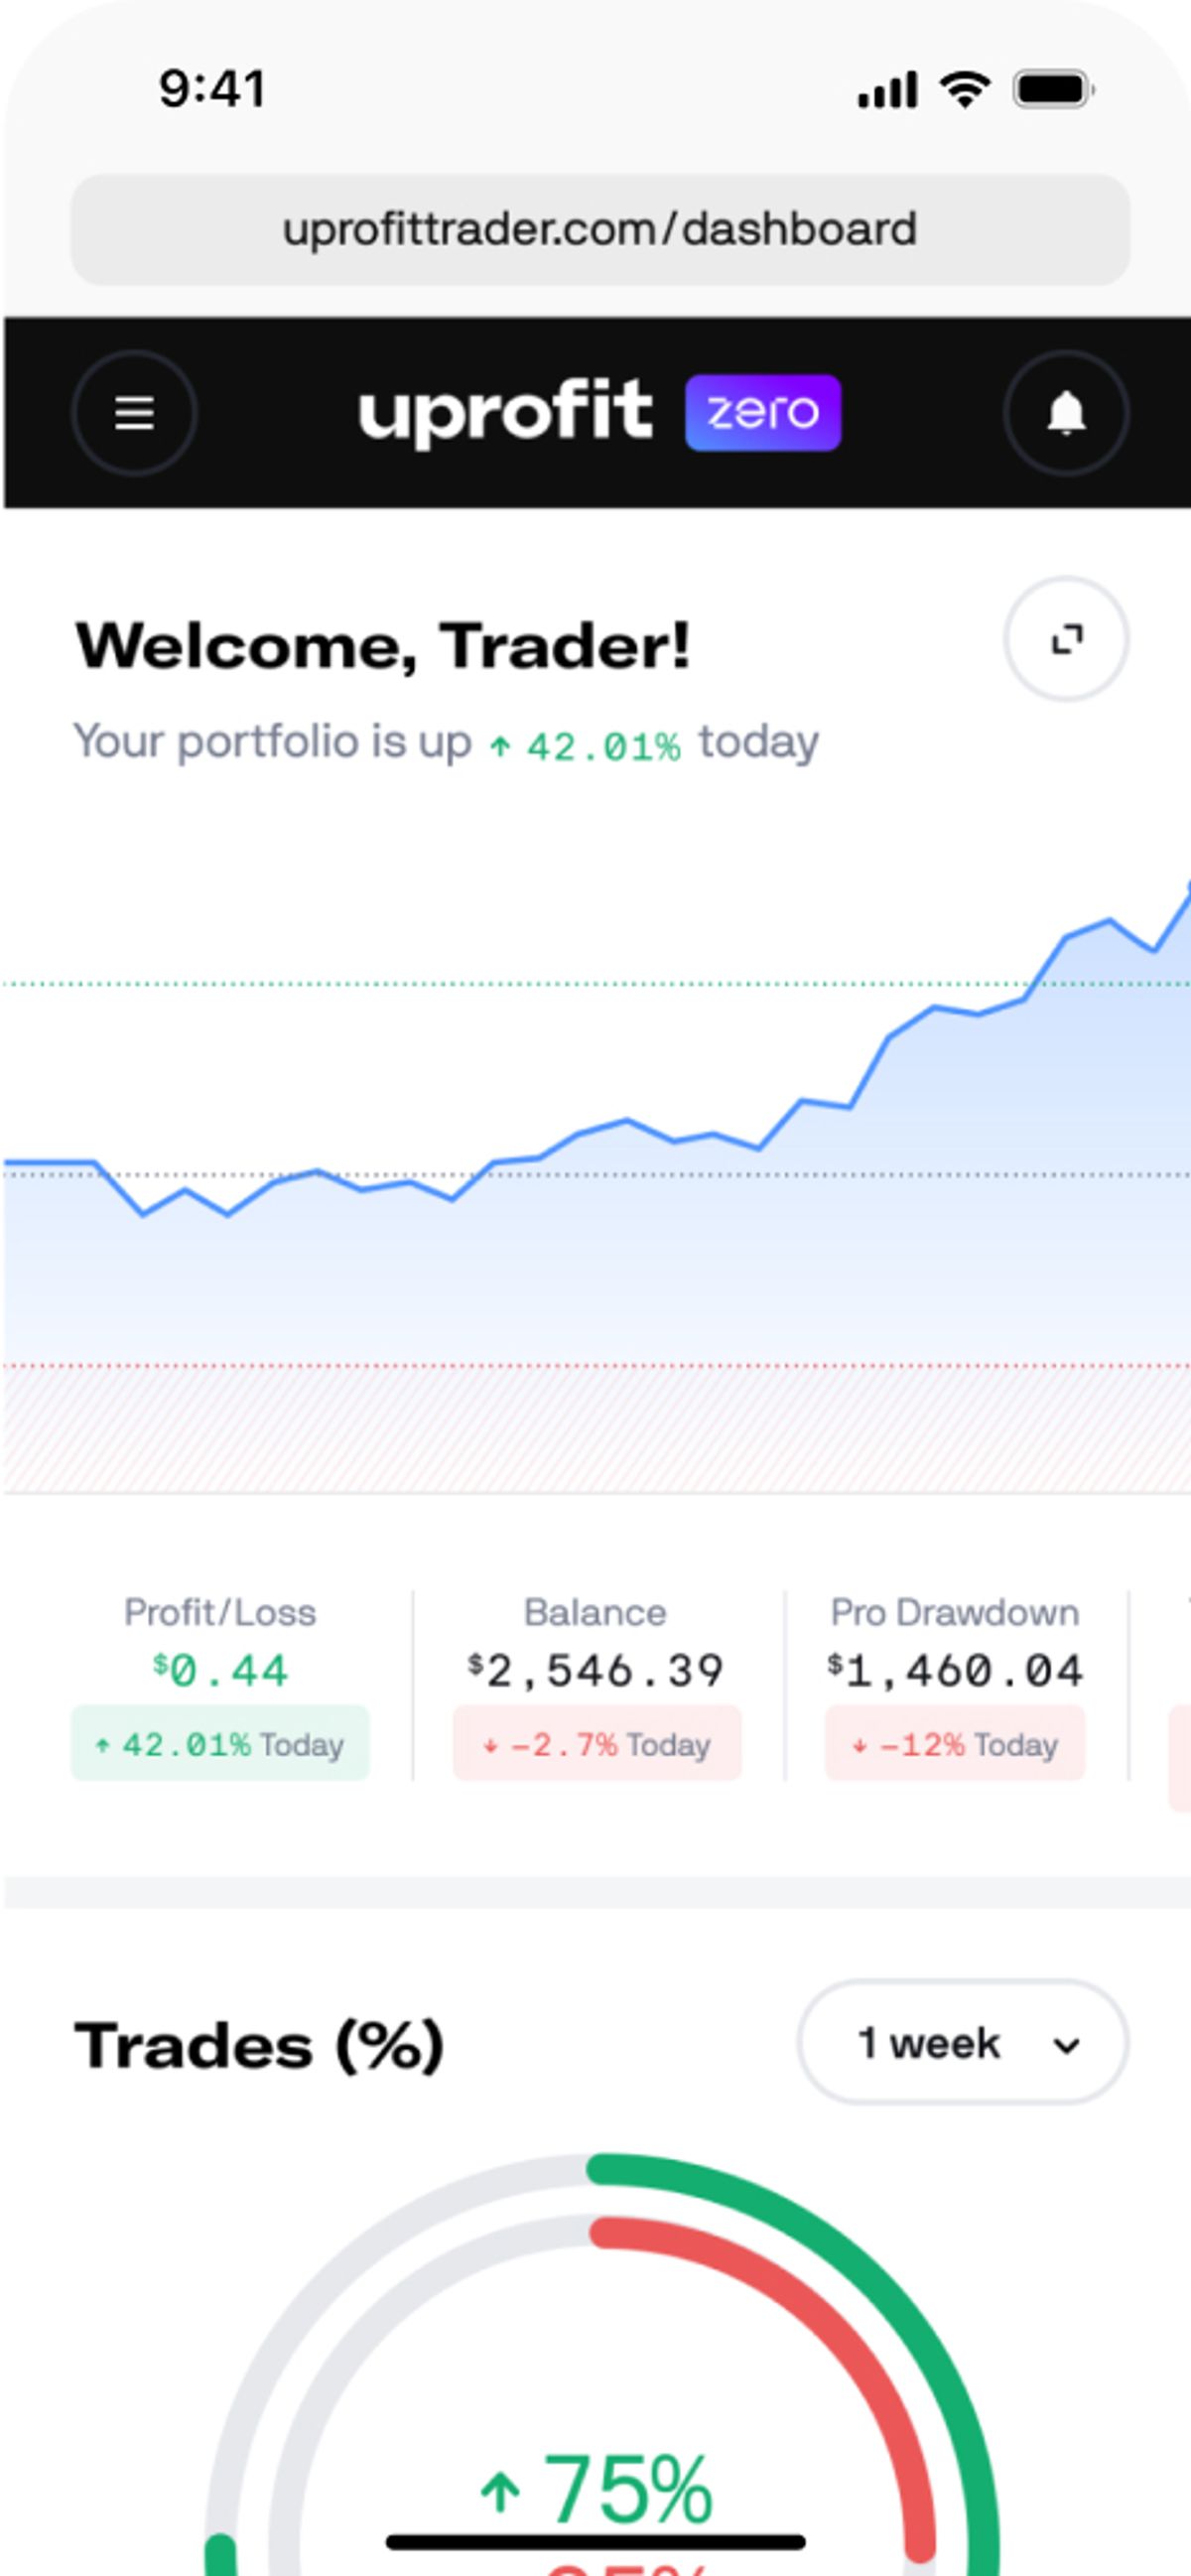Click the cellular signal bars icon
1191x2576 pixels.
888,88
